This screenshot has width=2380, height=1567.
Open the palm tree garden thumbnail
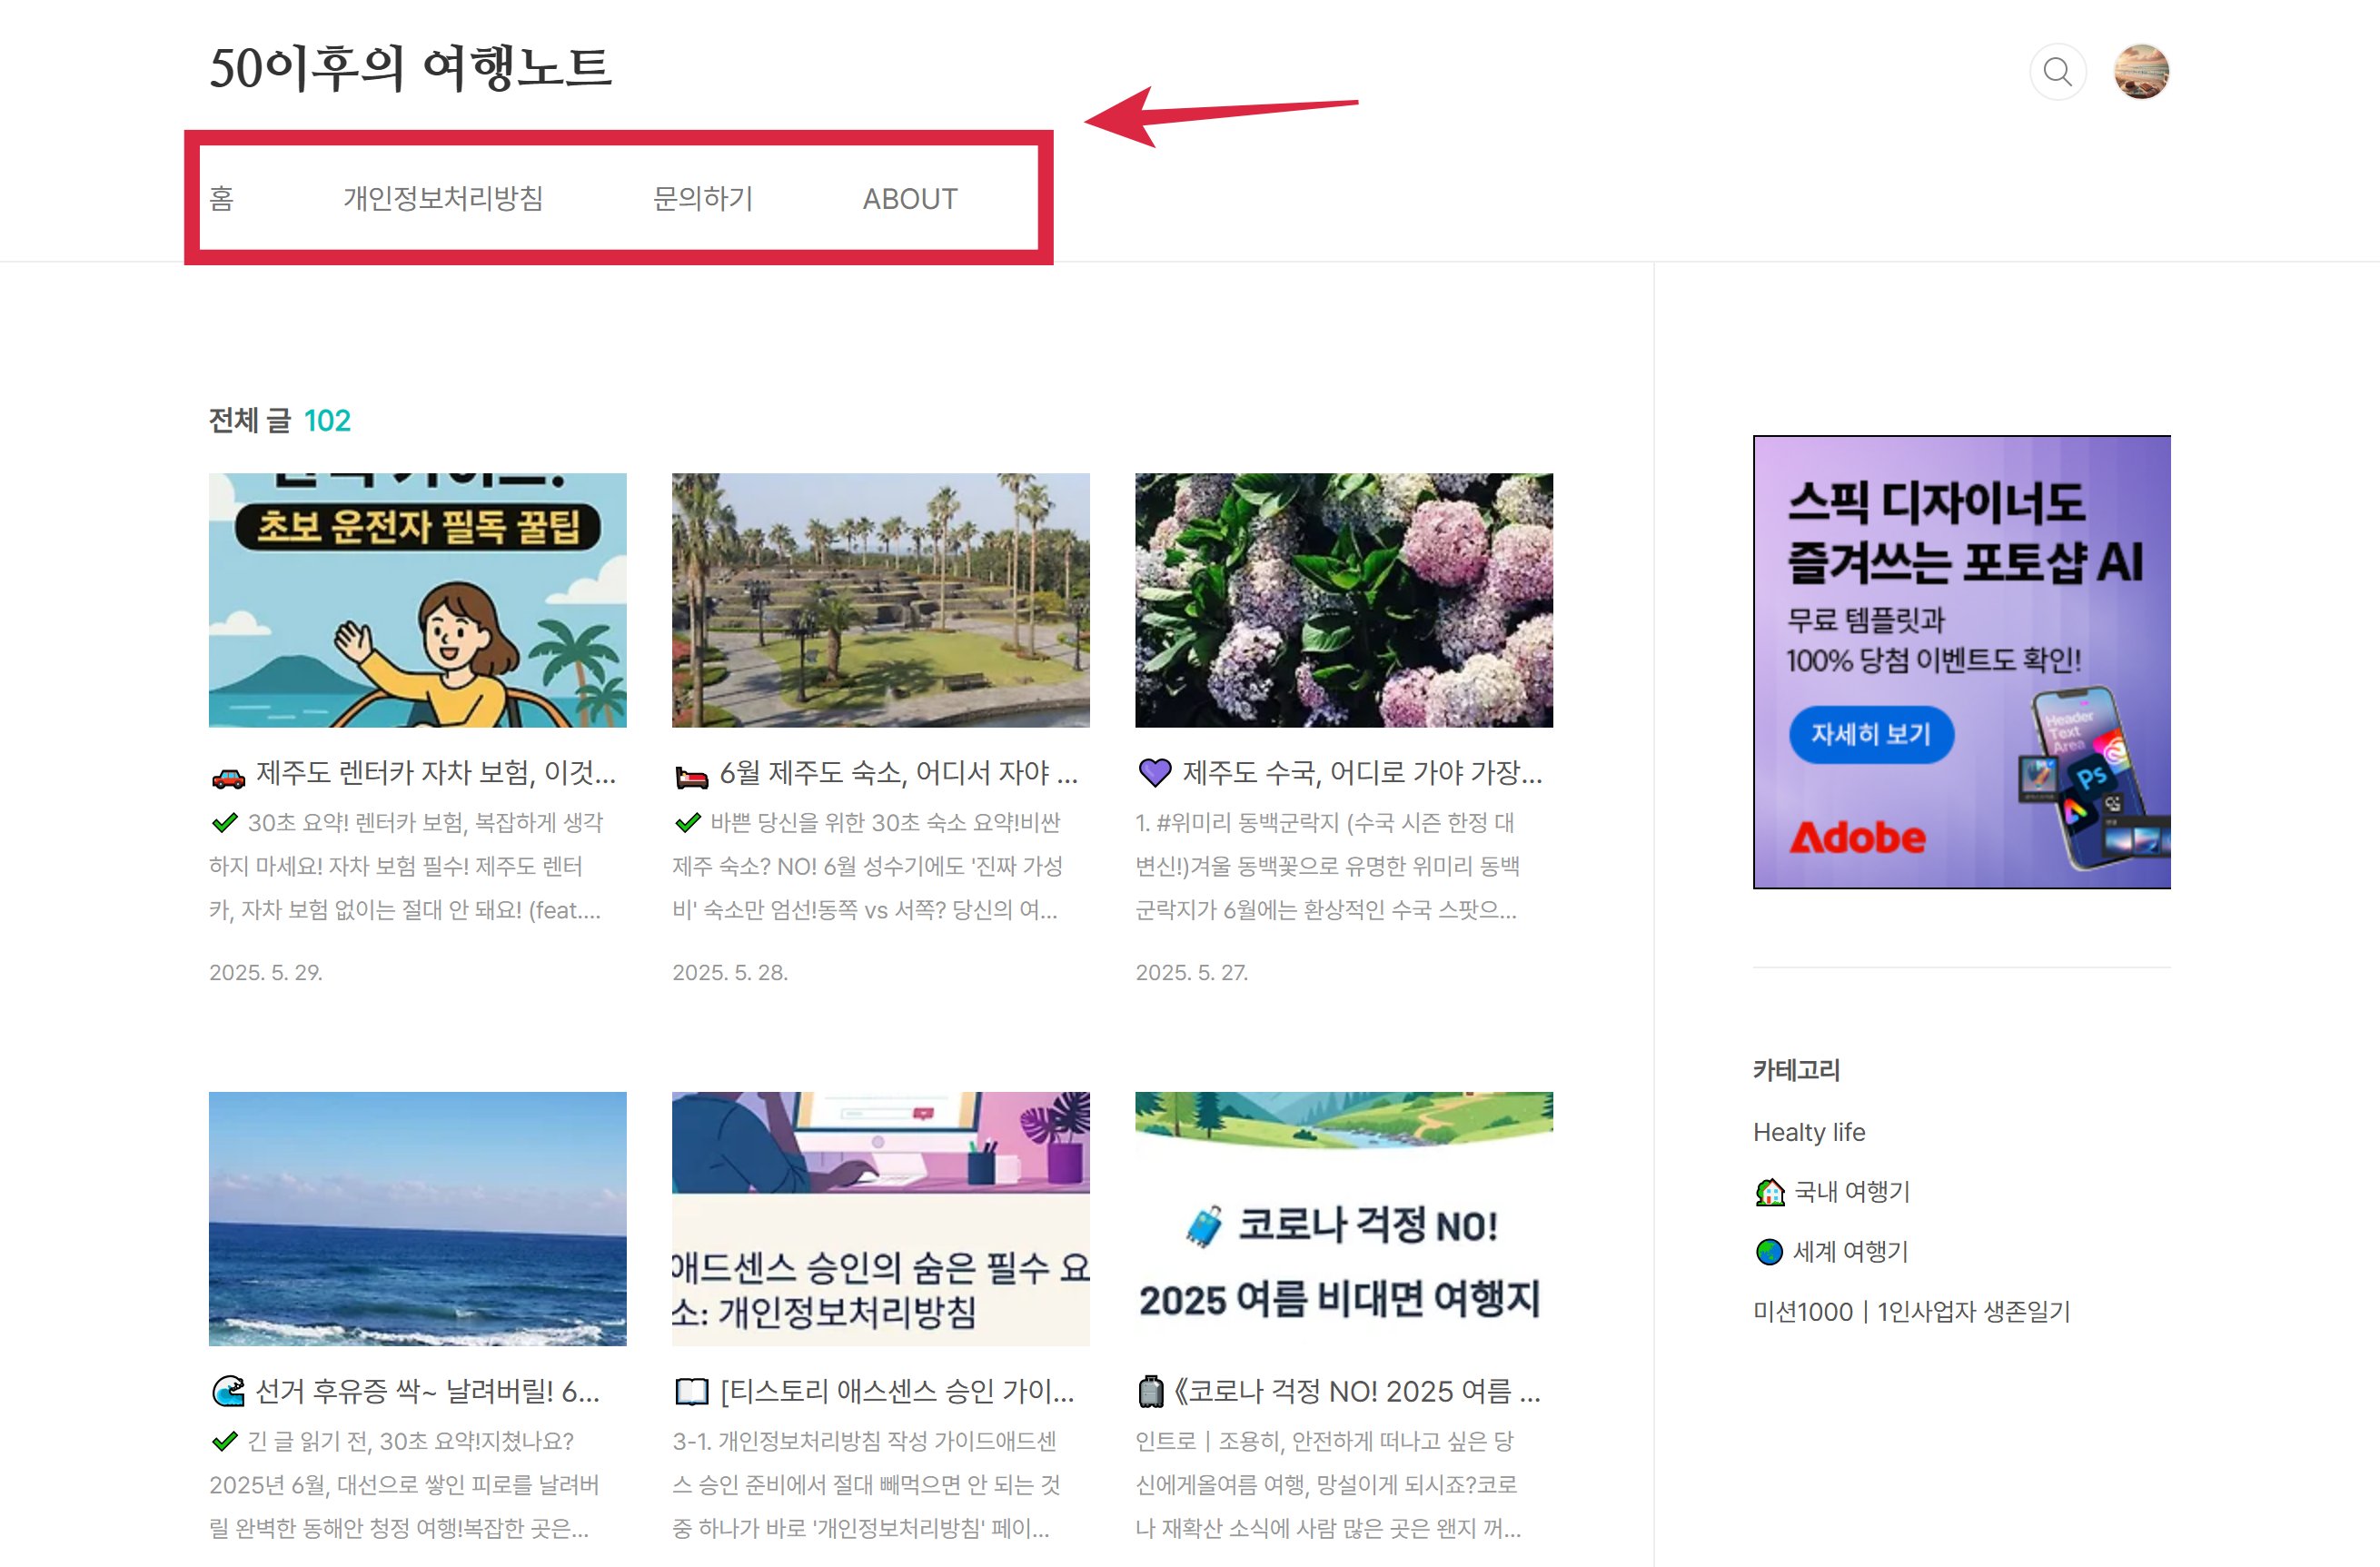click(x=880, y=600)
